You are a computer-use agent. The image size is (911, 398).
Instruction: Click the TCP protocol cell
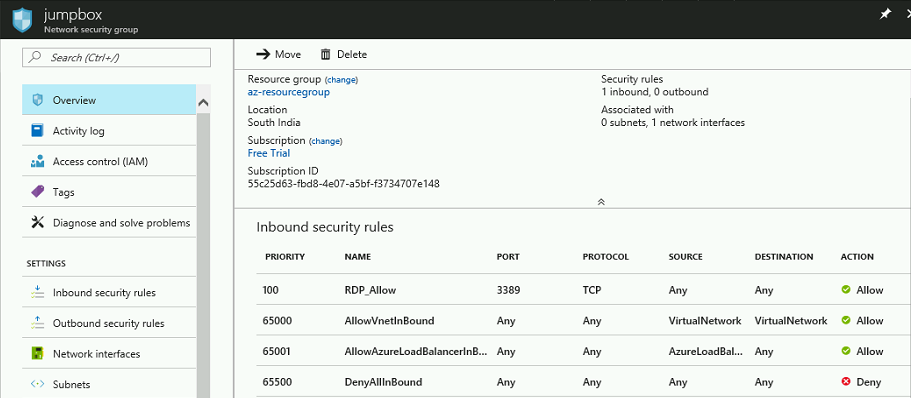[x=591, y=290]
